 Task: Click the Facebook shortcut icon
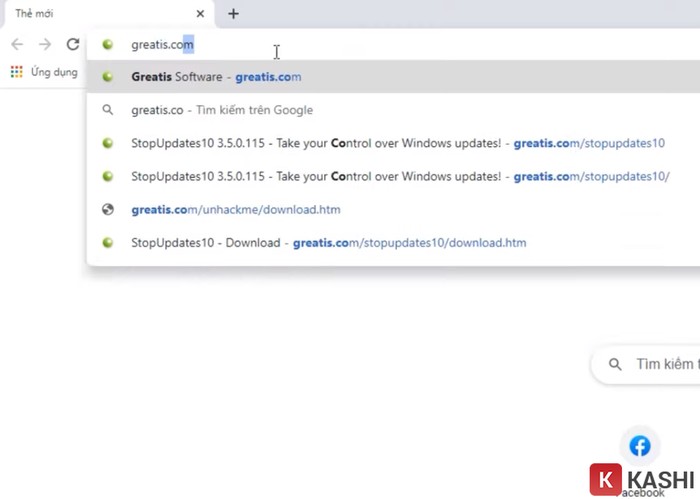point(639,446)
